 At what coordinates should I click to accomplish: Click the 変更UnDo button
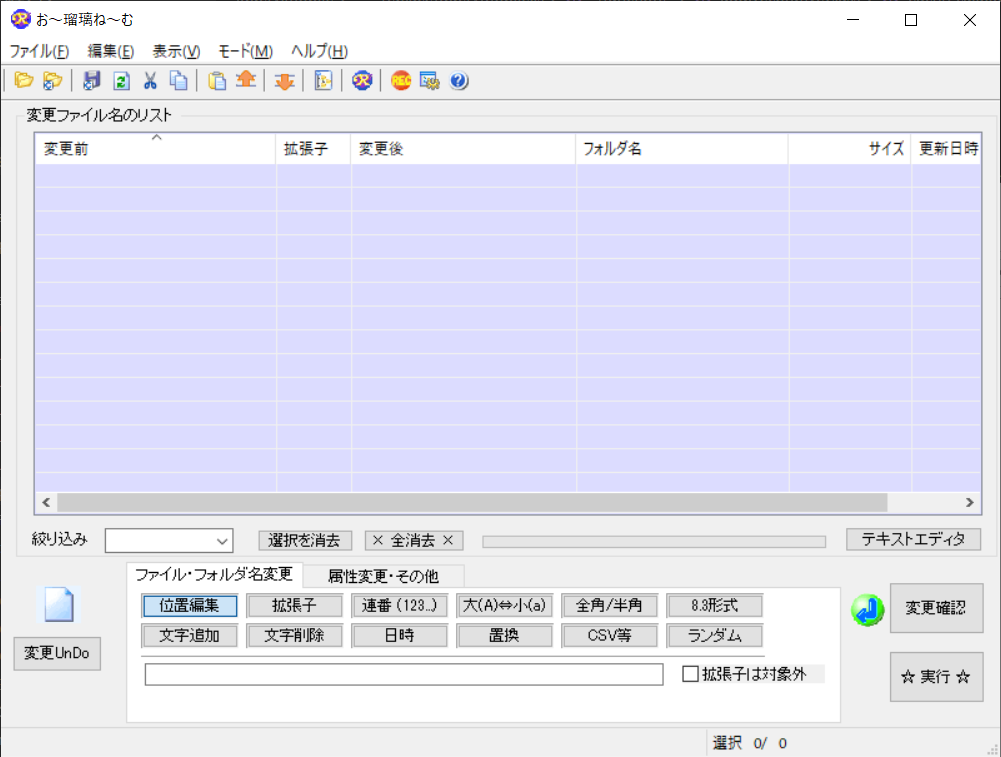[x=57, y=653]
